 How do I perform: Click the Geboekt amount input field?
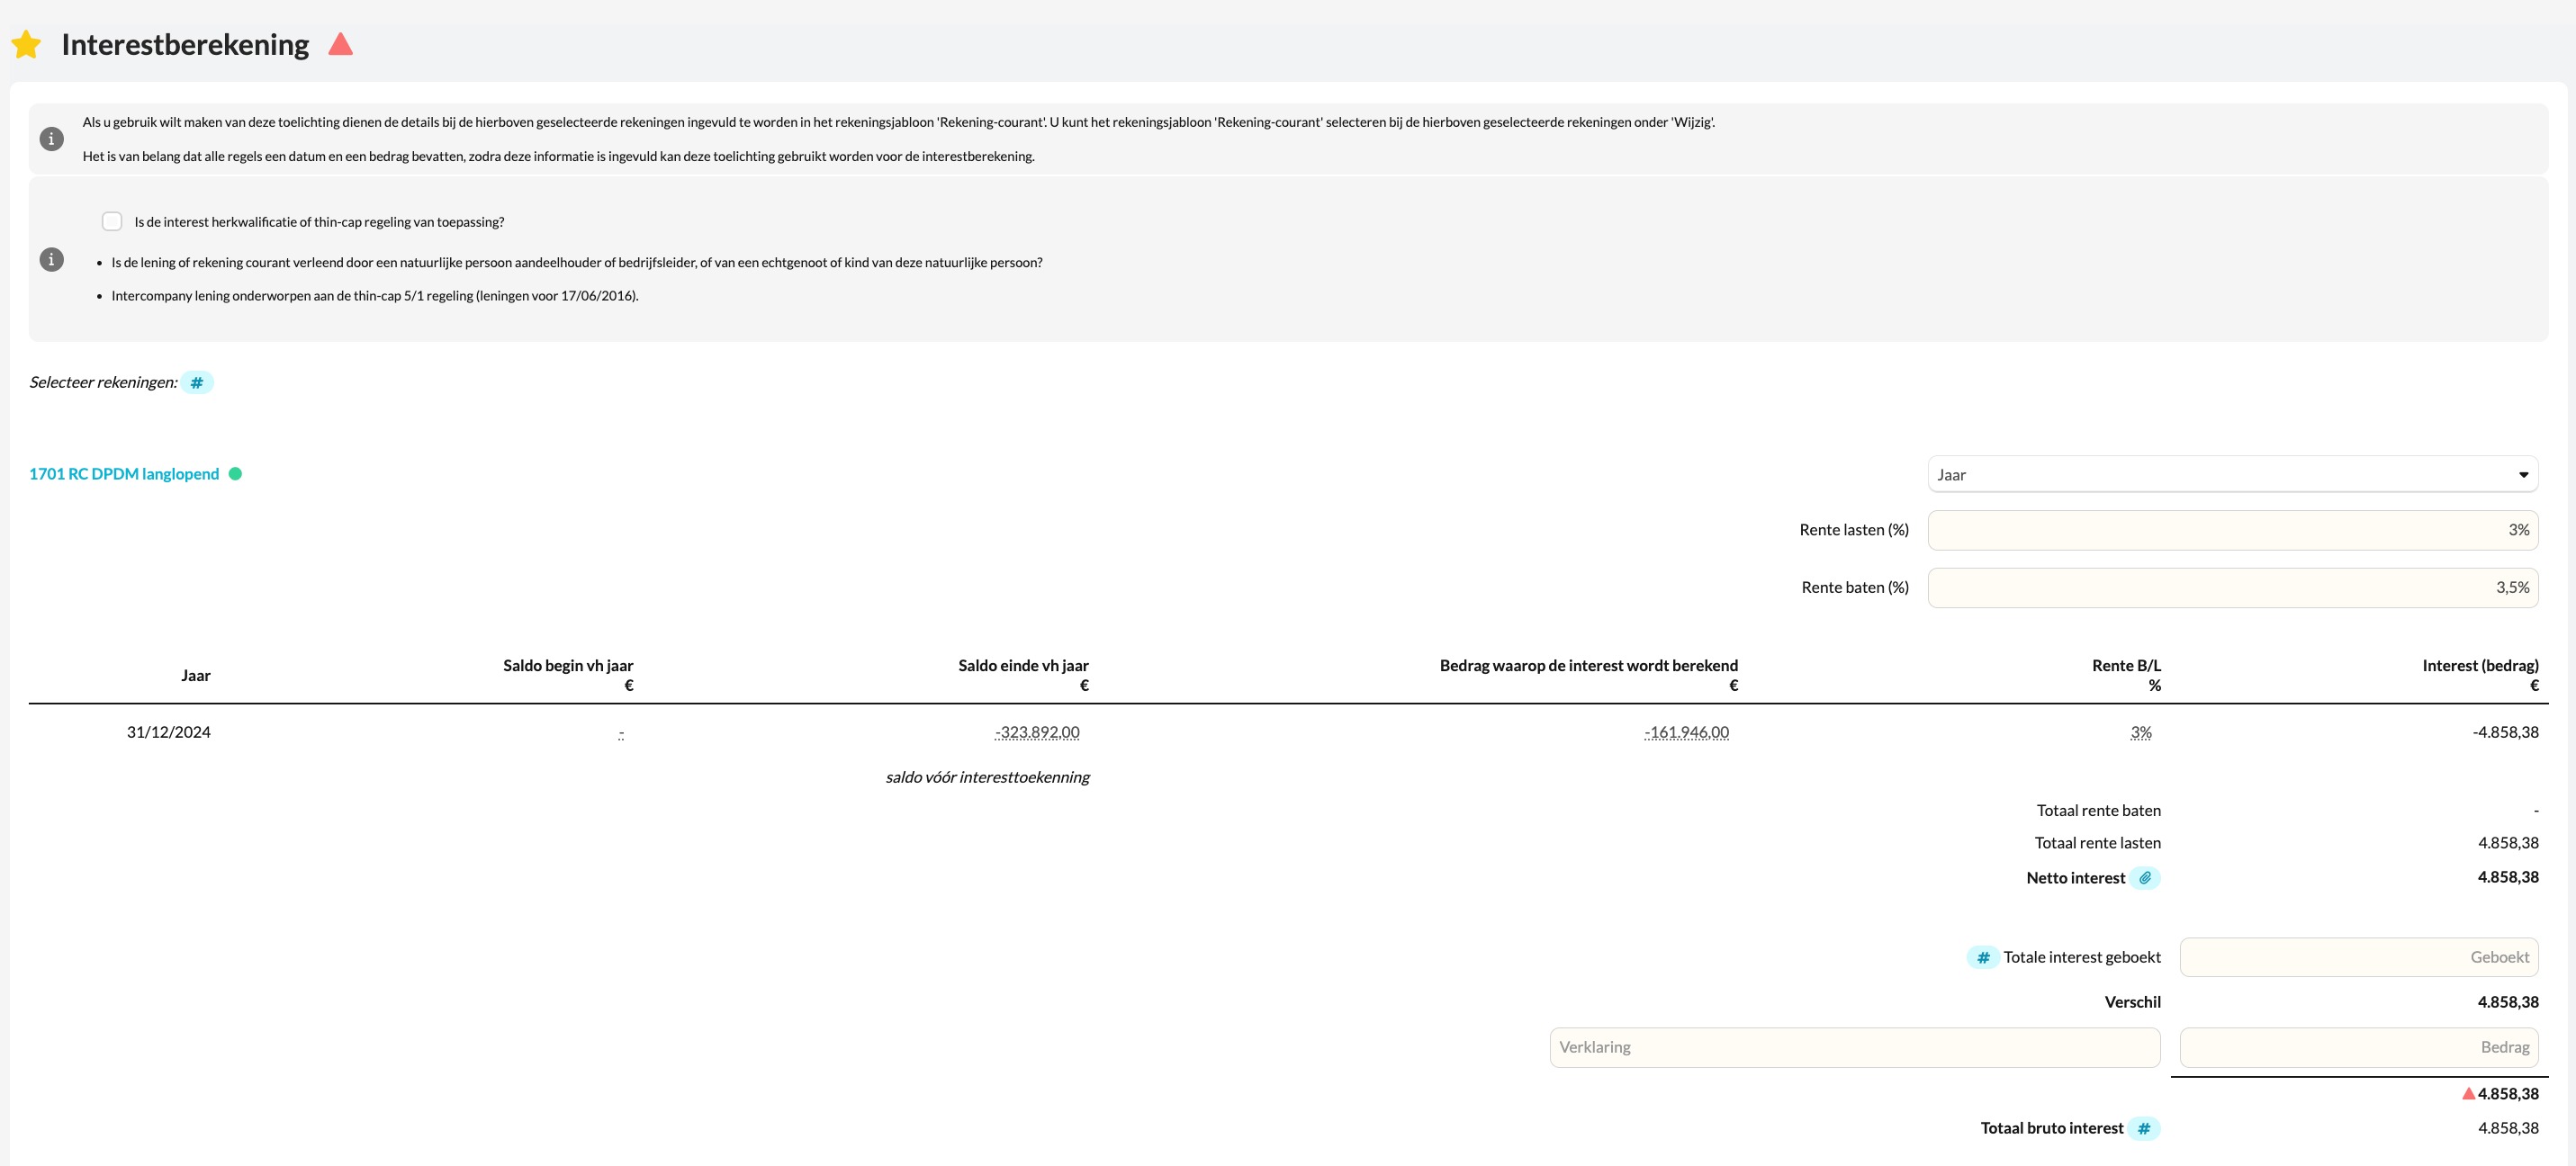pos(2358,958)
